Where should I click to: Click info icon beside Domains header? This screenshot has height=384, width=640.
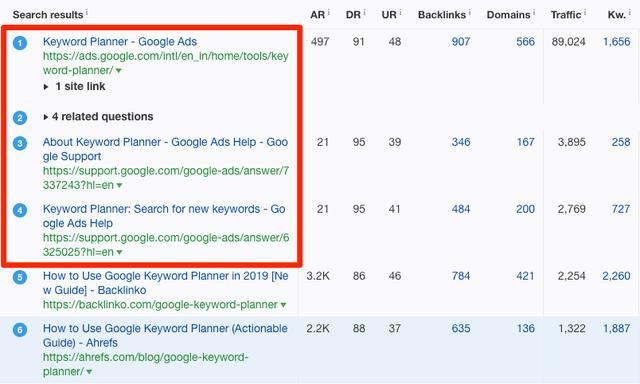(534, 13)
